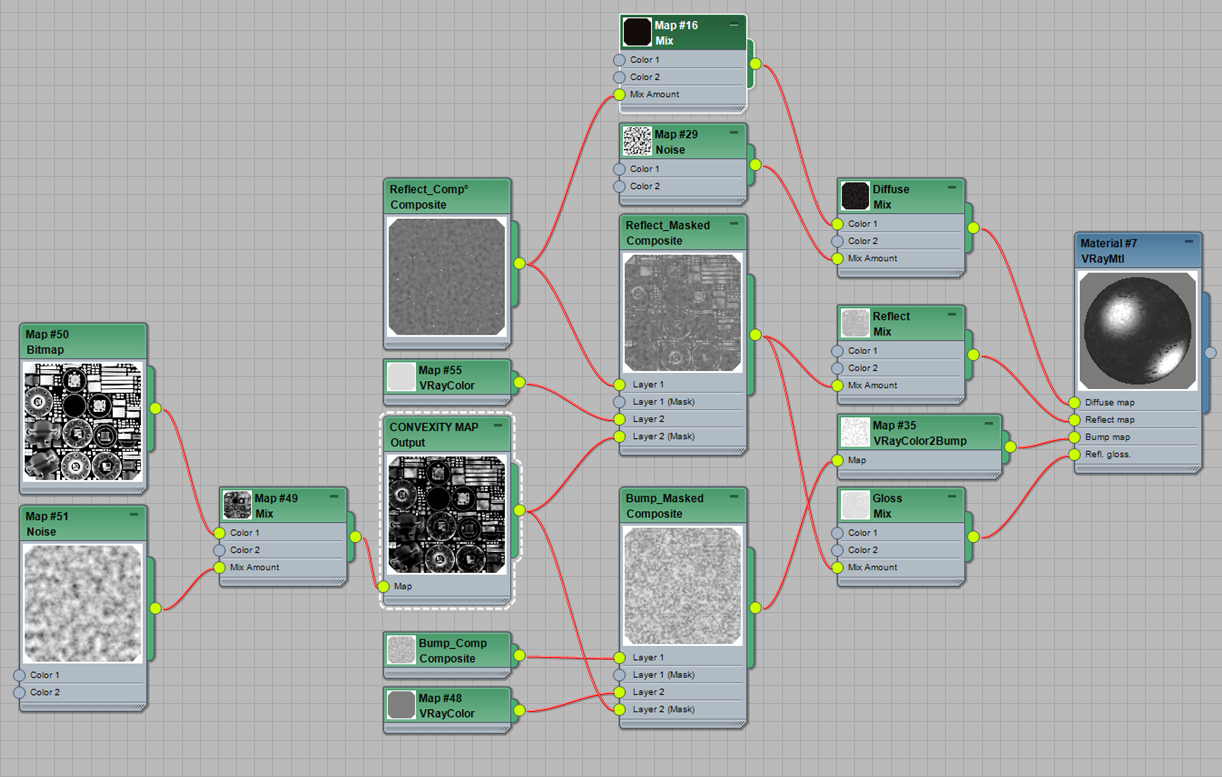The image size is (1222, 777).
Task: Click the Gloss Mix node header icon
Action: tap(855, 505)
